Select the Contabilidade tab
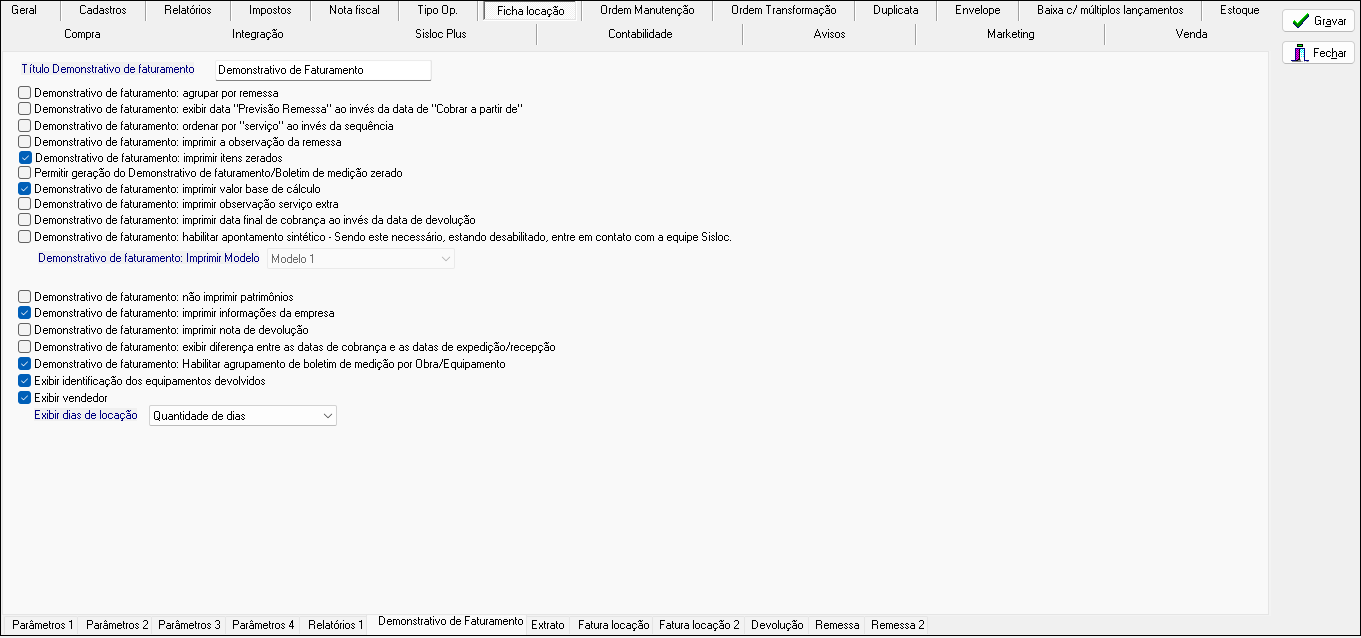Viewport: 1361px width, 638px height. coord(640,34)
